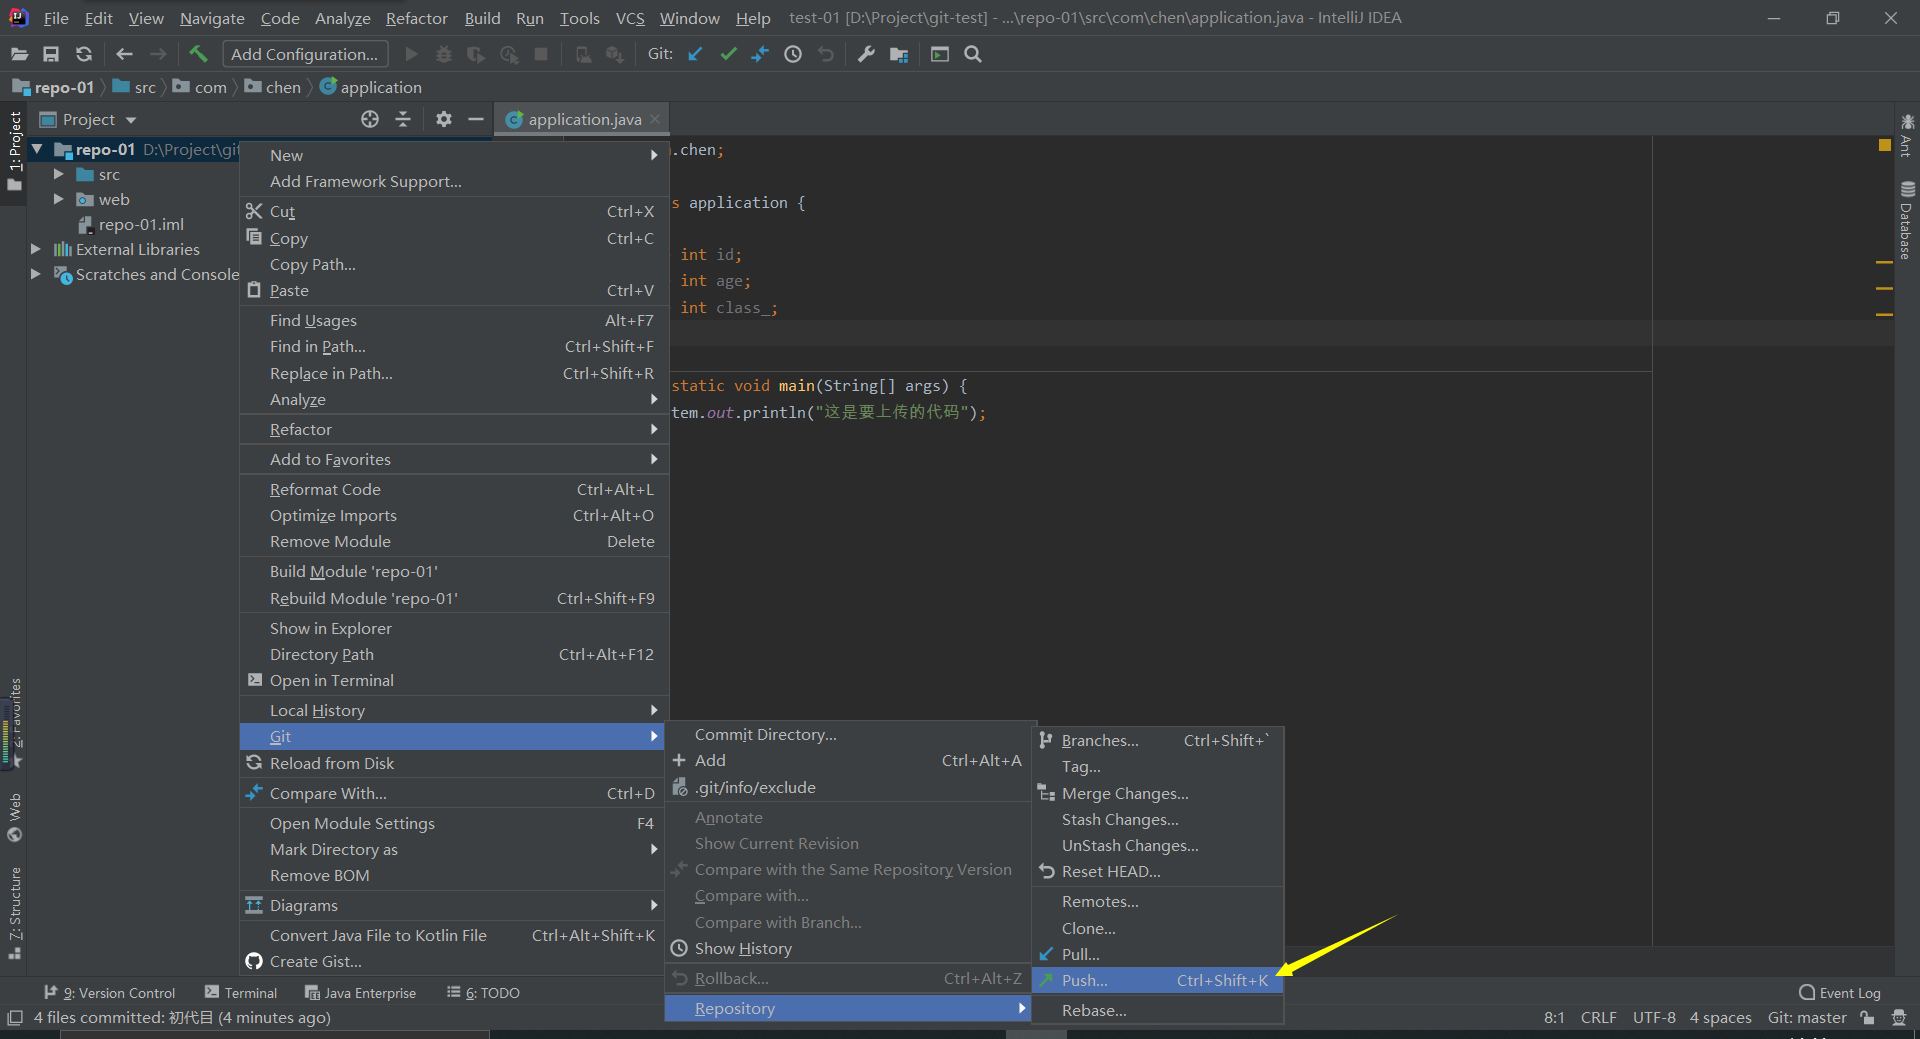Click yellow inspection indicator square
1920x1039 pixels.
1884,145
